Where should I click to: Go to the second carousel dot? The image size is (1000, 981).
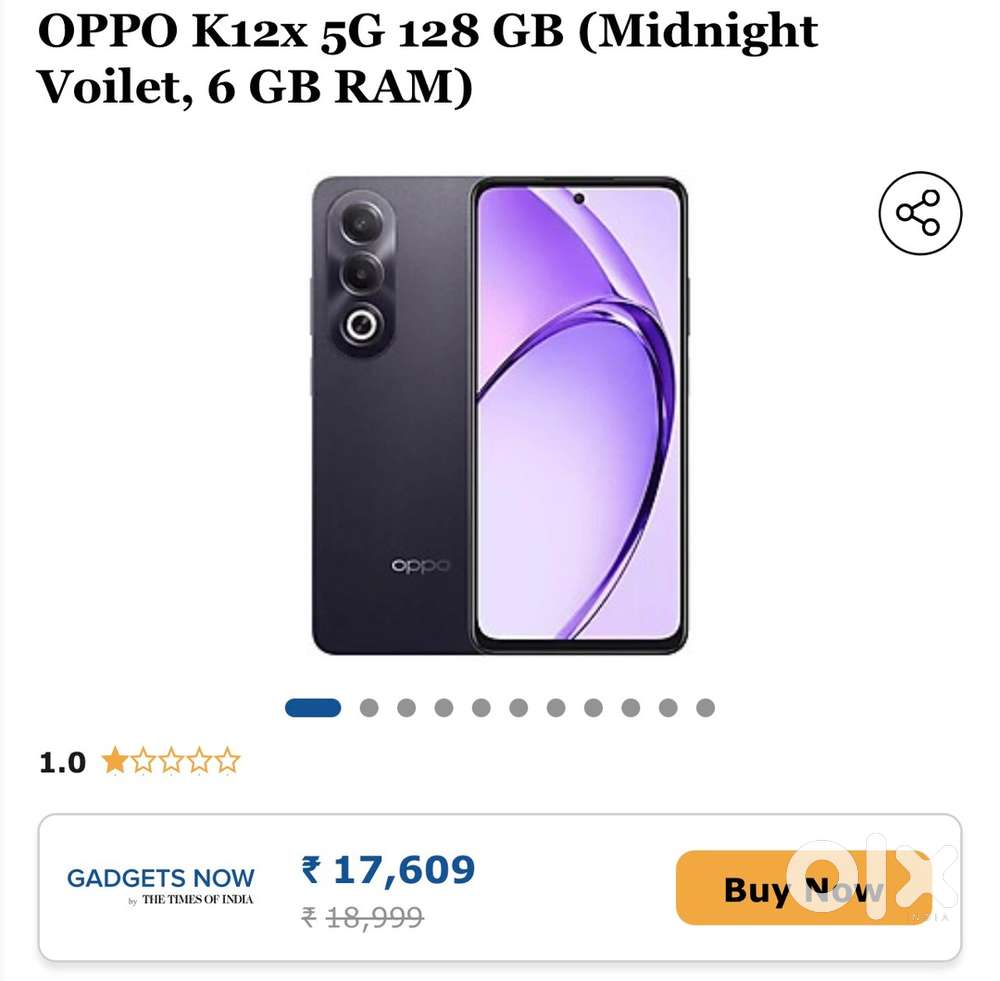tap(369, 708)
